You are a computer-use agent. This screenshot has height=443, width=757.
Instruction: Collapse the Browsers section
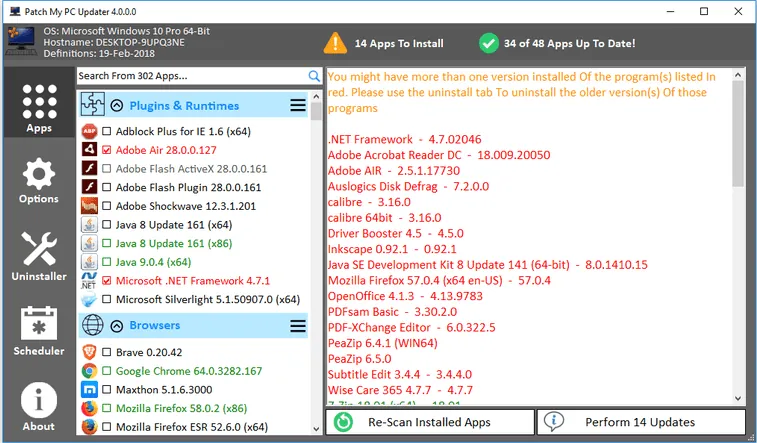(x=117, y=326)
